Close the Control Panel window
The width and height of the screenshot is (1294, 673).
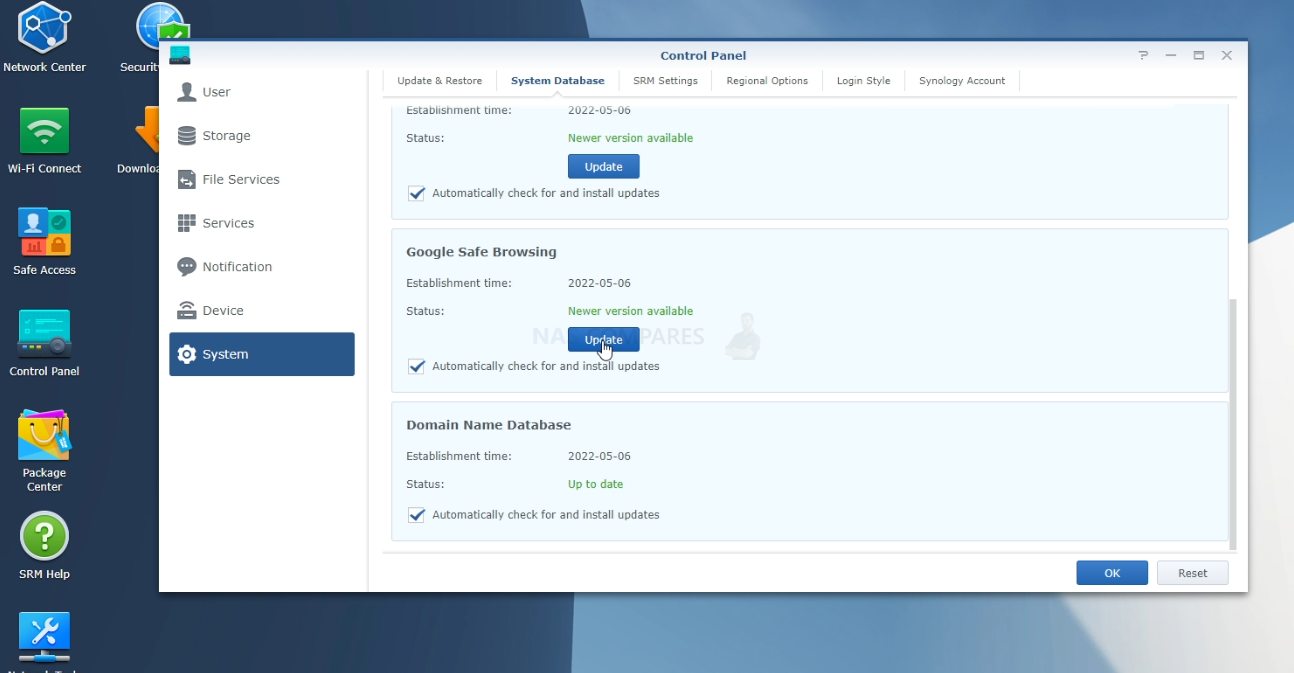click(x=1227, y=56)
